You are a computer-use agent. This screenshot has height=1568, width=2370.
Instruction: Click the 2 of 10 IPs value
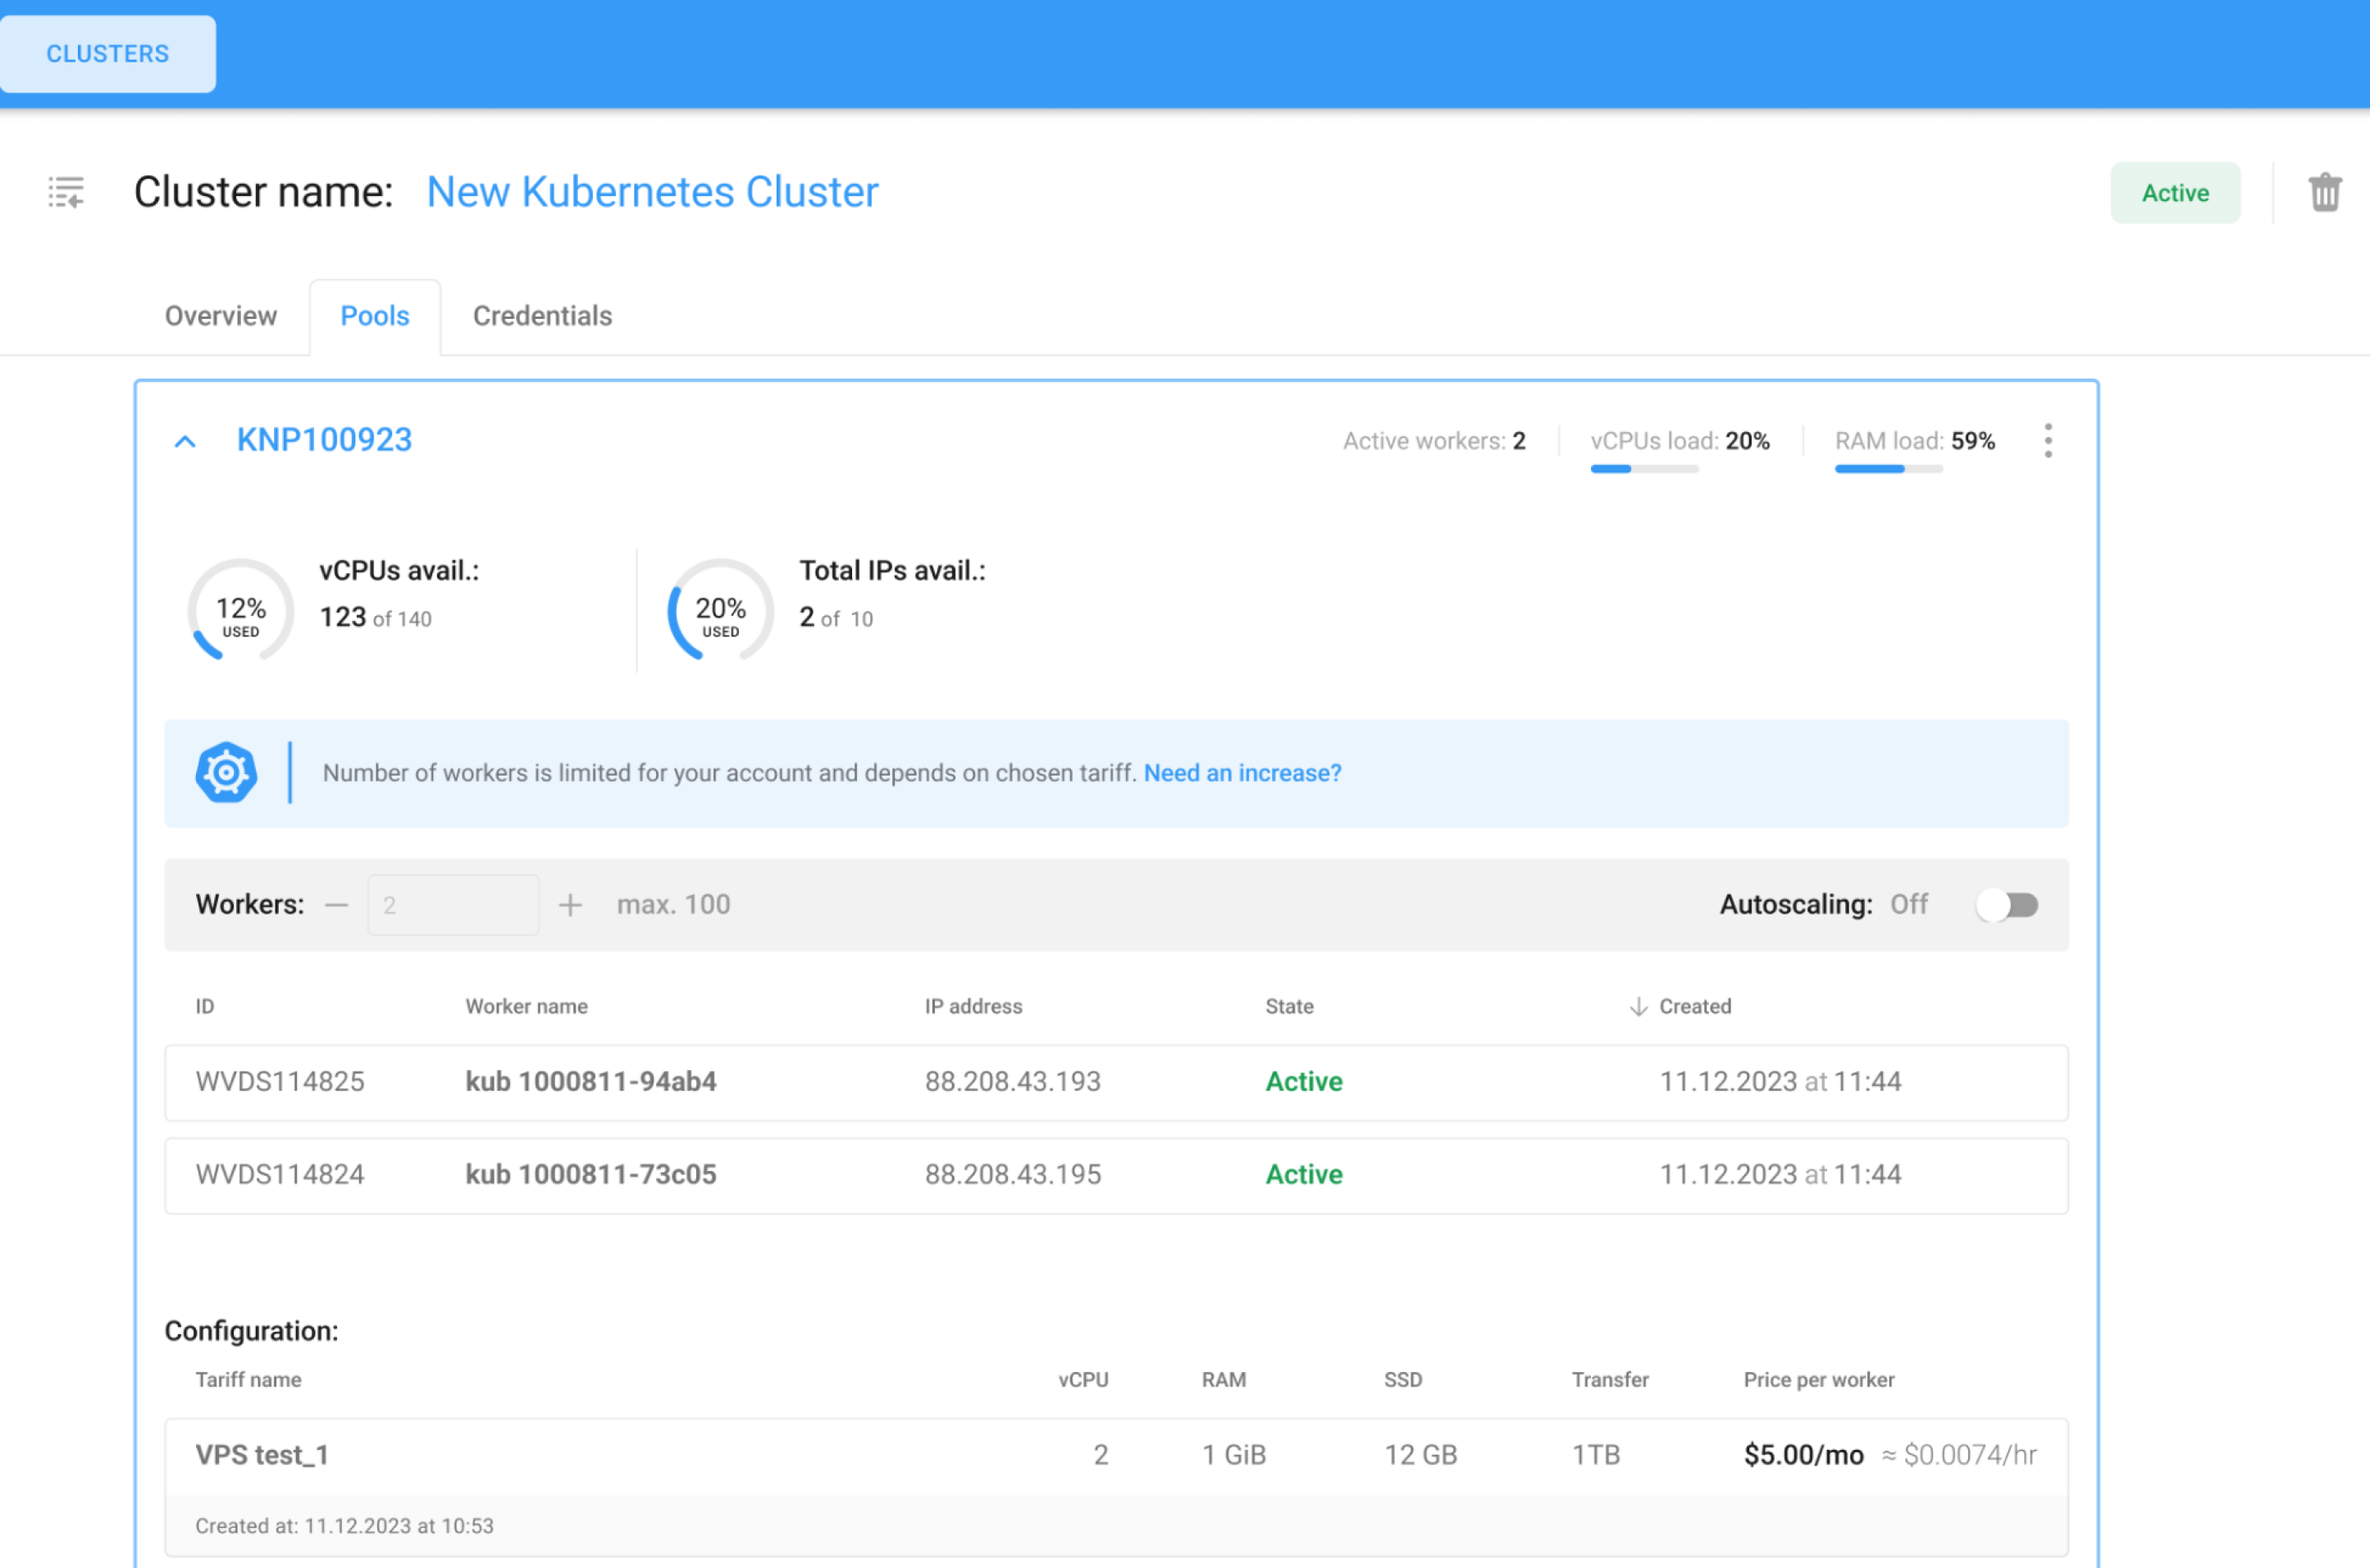tap(836, 618)
